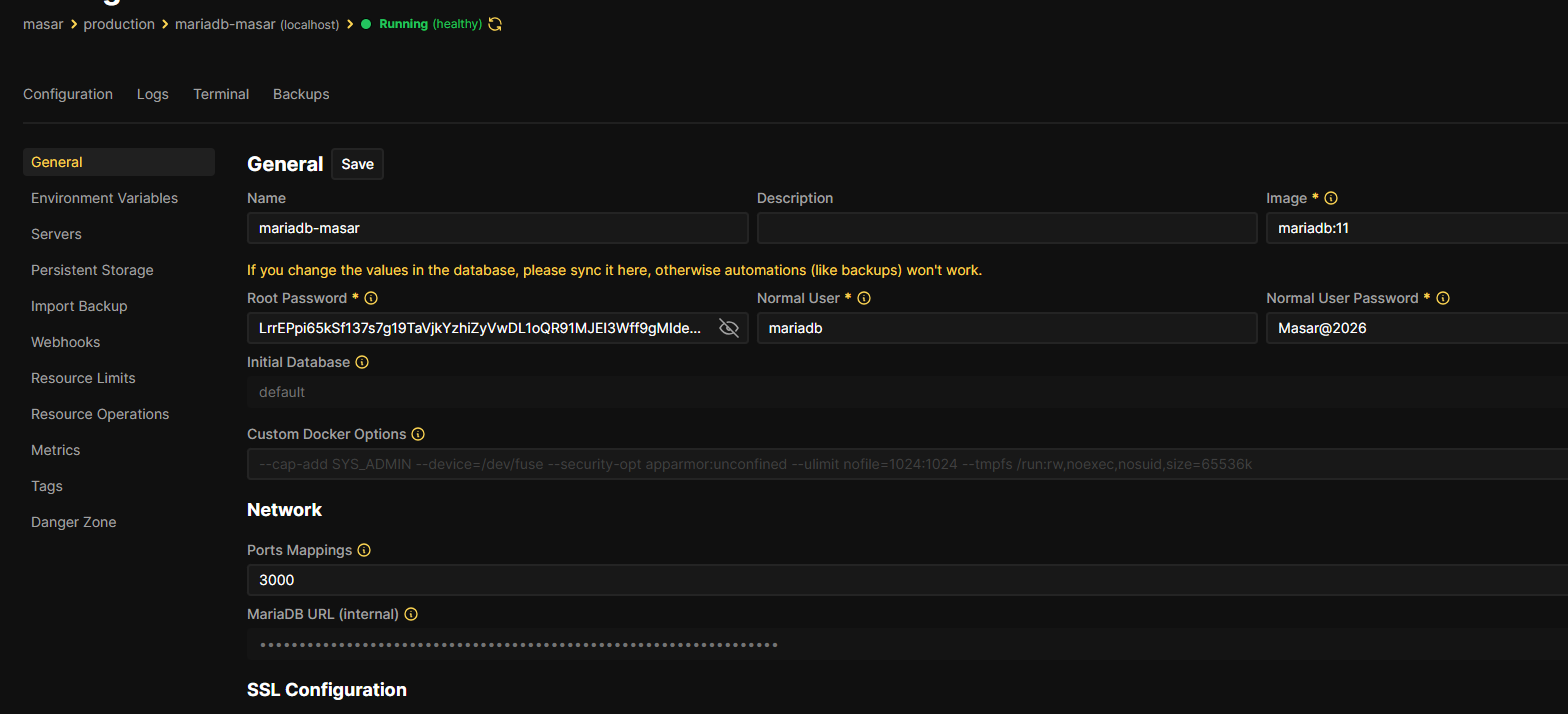Switch to the Terminal tab
The height and width of the screenshot is (714, 1568).
221,94
